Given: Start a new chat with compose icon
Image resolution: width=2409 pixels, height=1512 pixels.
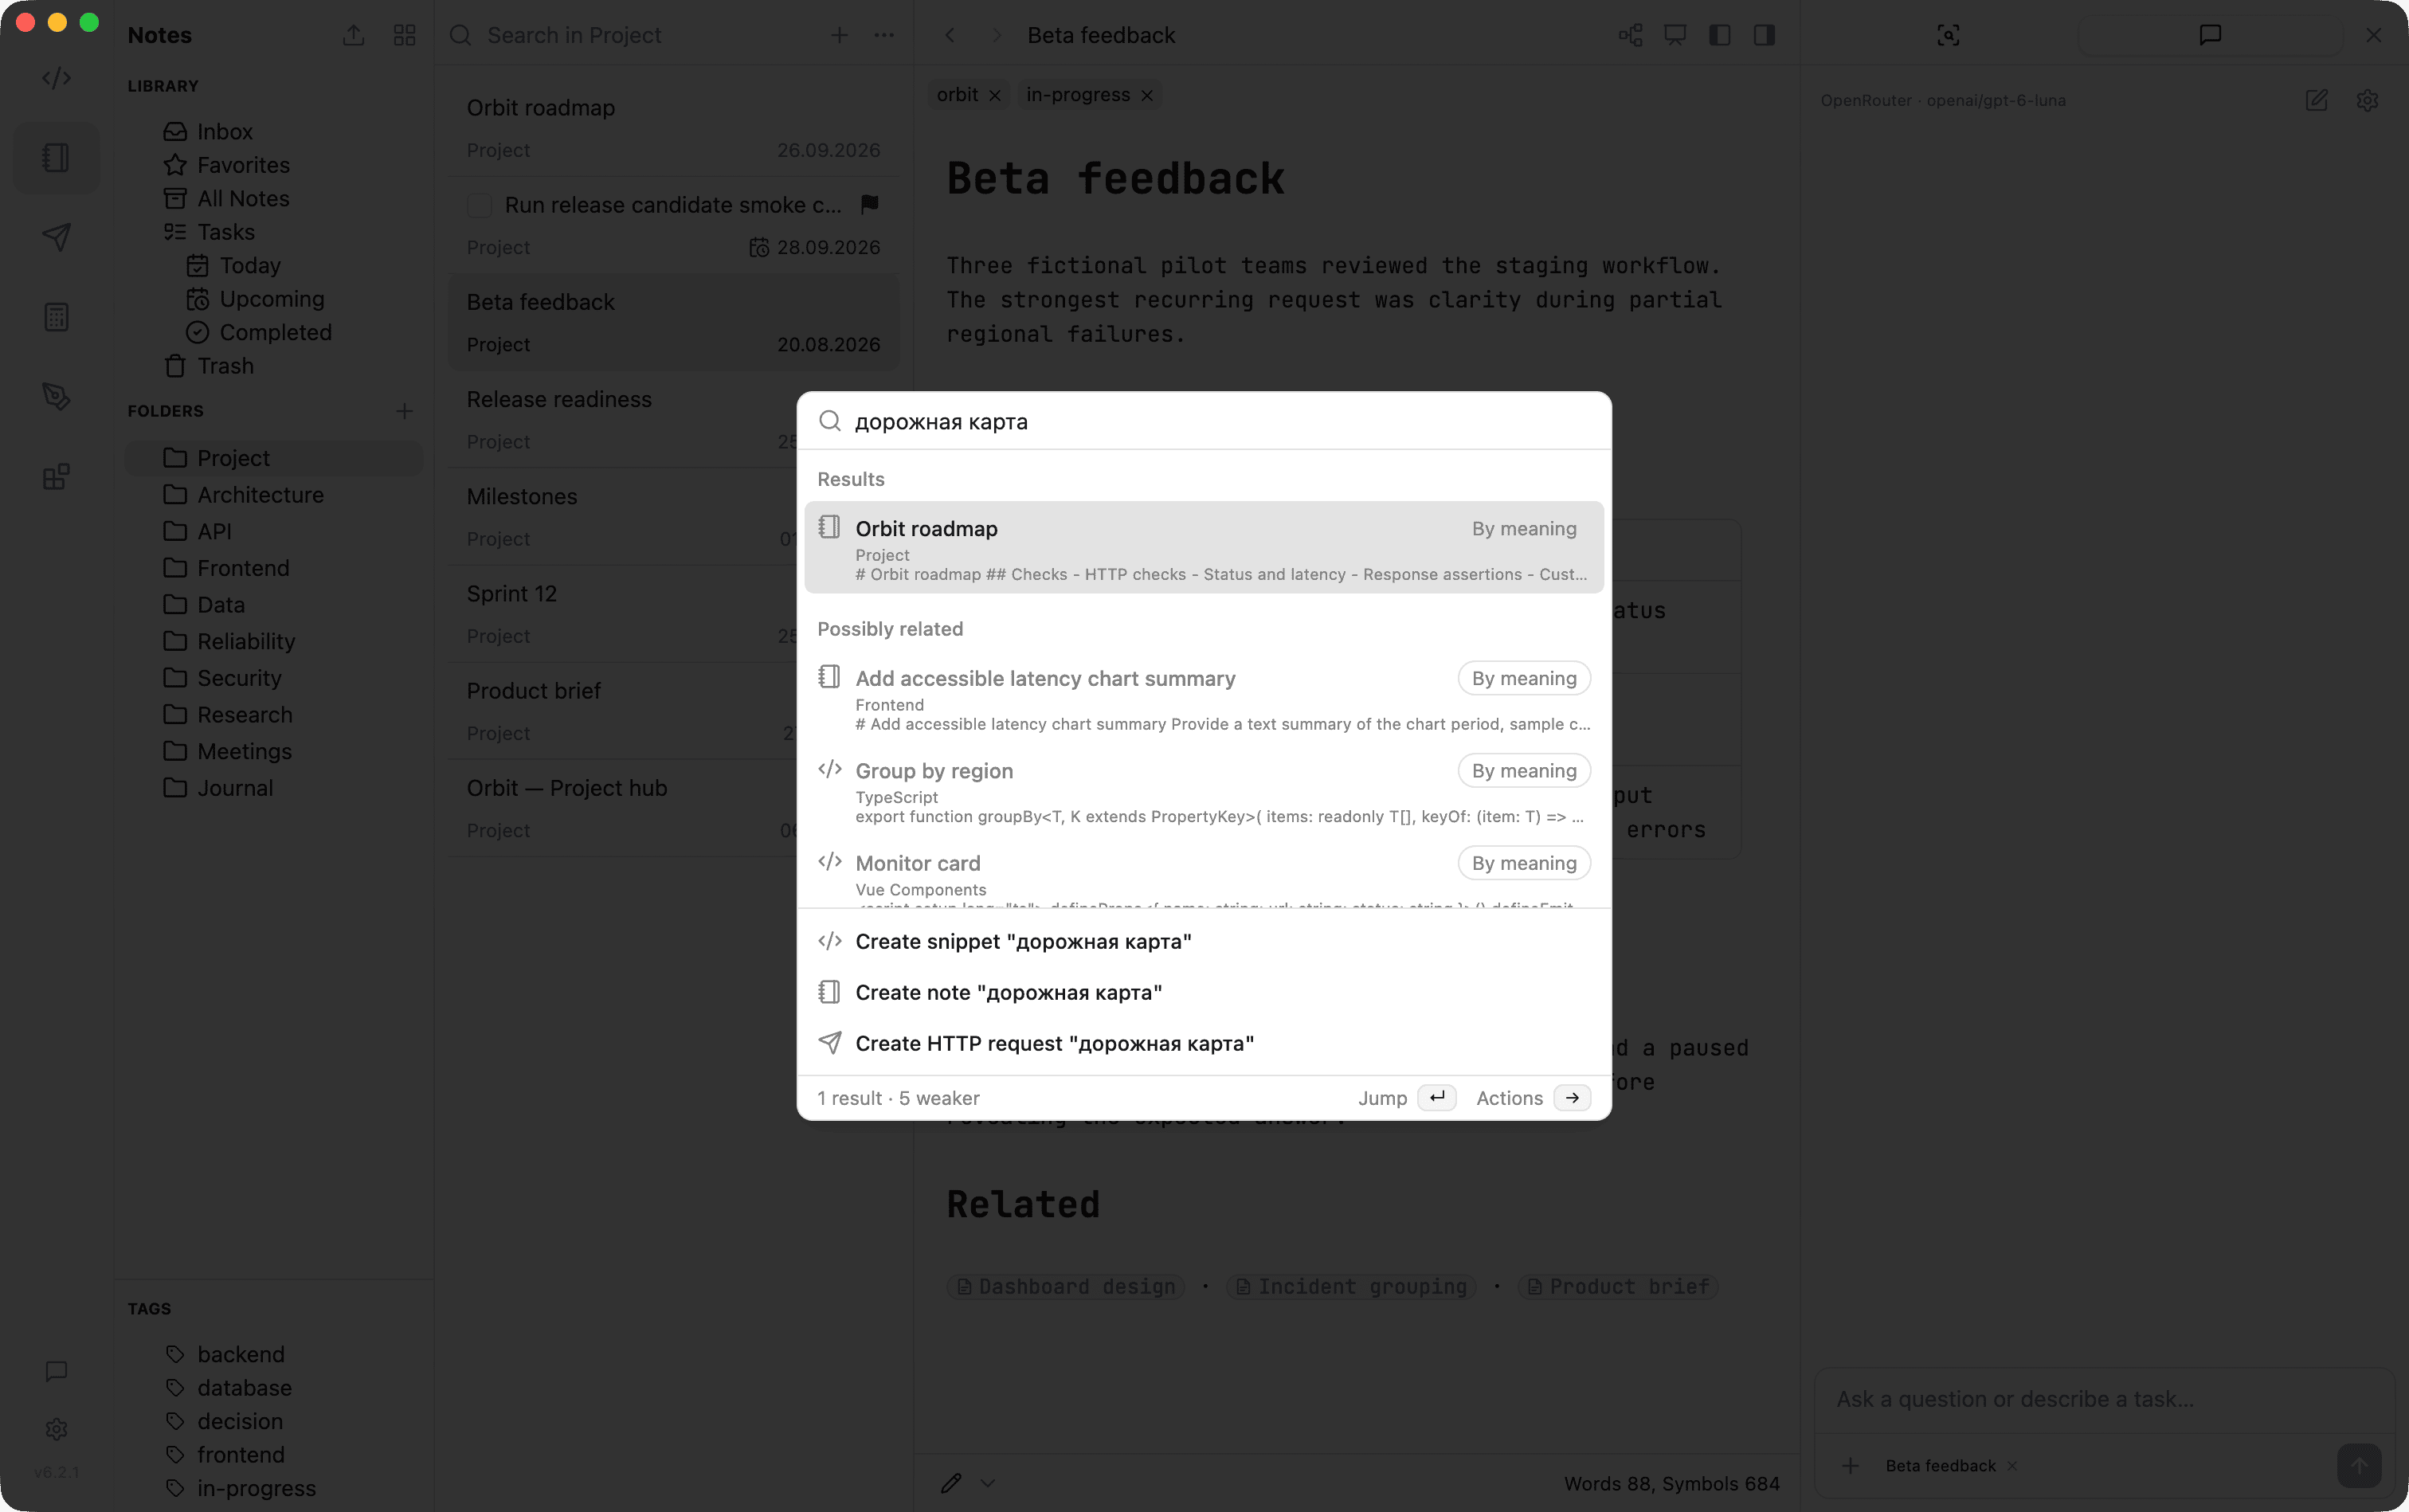Looking at the screenshot, I should coord(2316,100).
